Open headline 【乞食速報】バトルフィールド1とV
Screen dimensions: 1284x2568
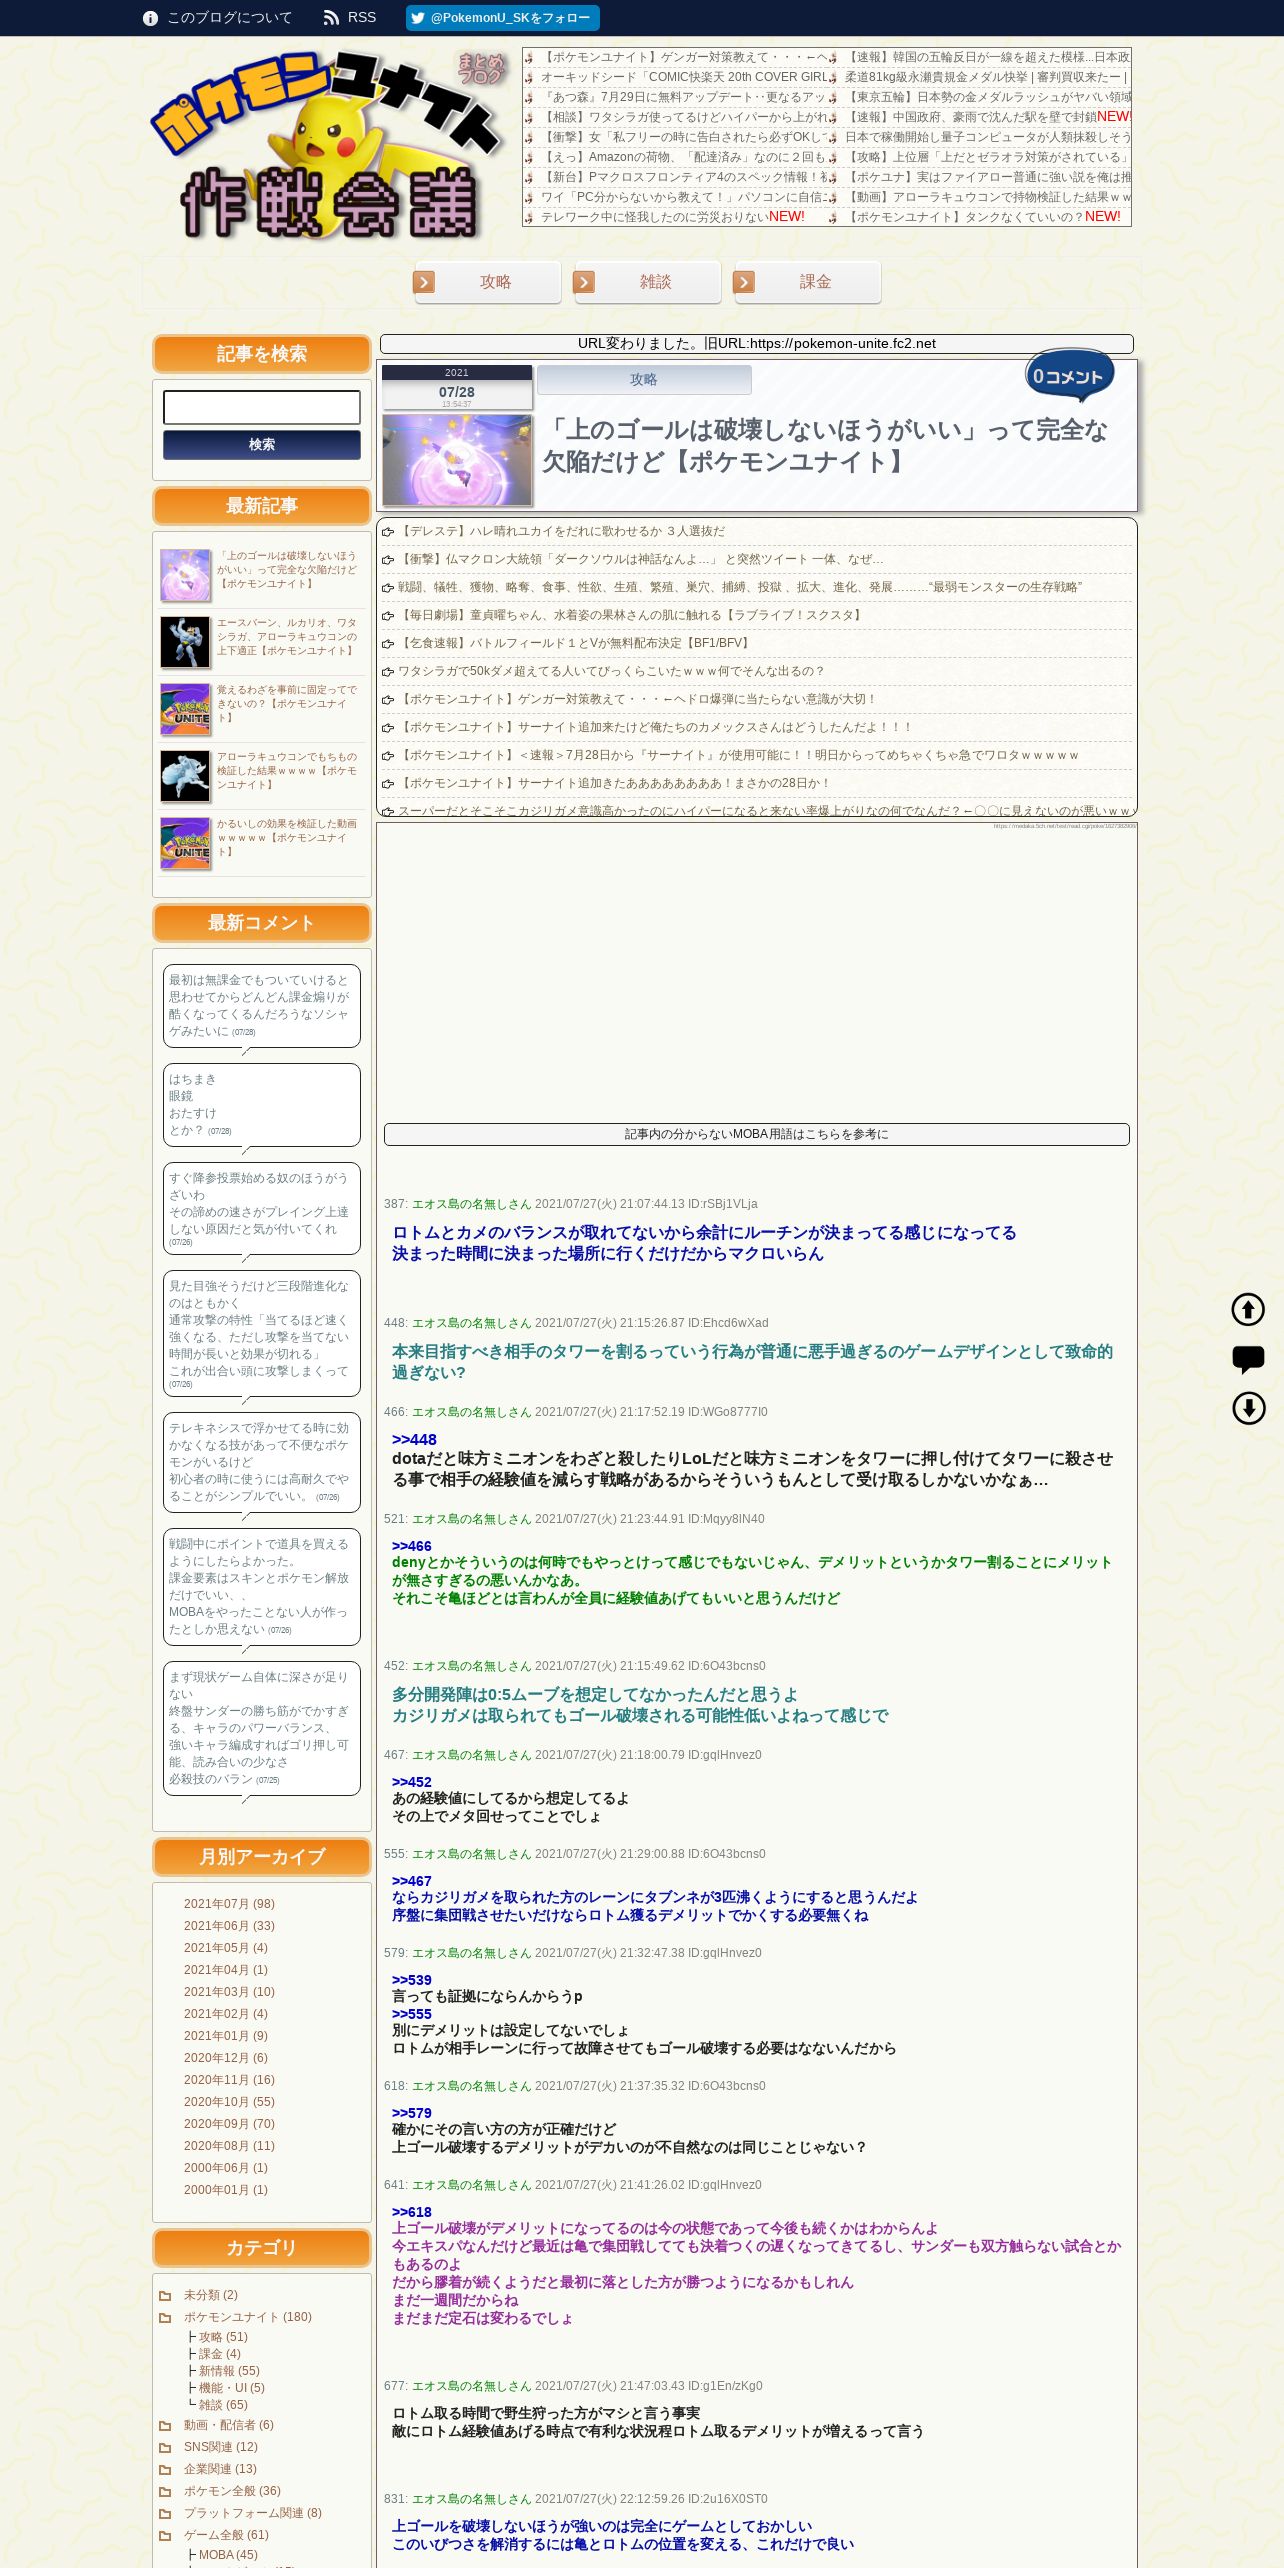575,643
